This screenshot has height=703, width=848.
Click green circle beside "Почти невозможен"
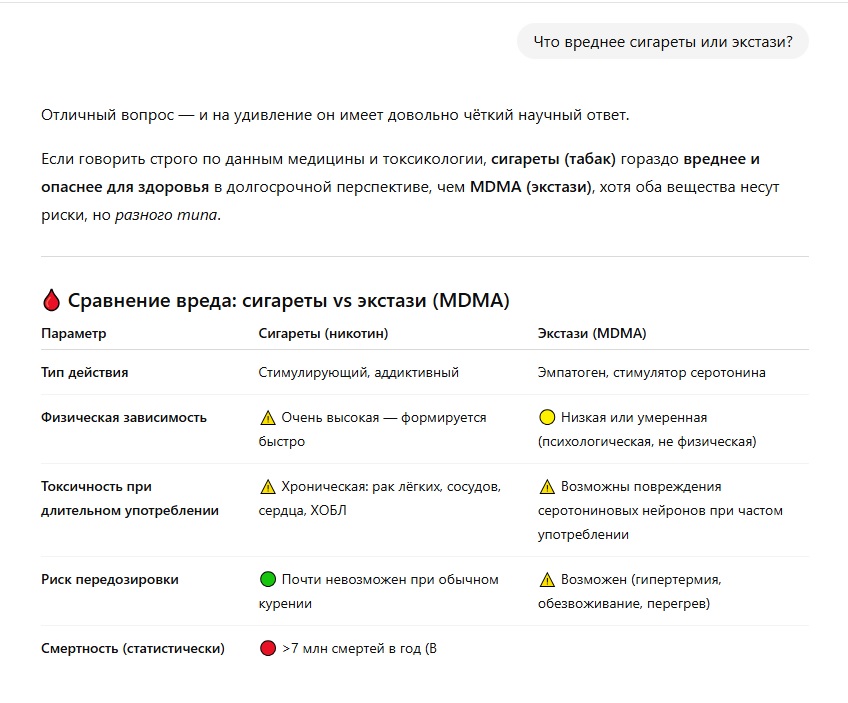tap(267, 579)
